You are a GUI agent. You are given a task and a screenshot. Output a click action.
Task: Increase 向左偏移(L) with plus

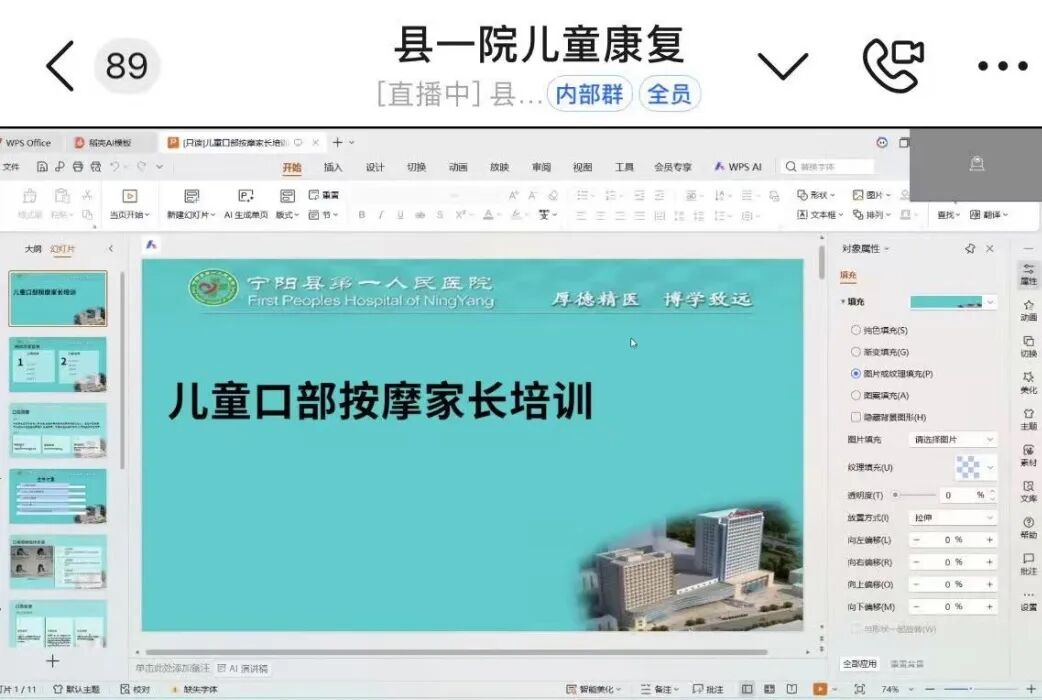[x=990, y=540]
